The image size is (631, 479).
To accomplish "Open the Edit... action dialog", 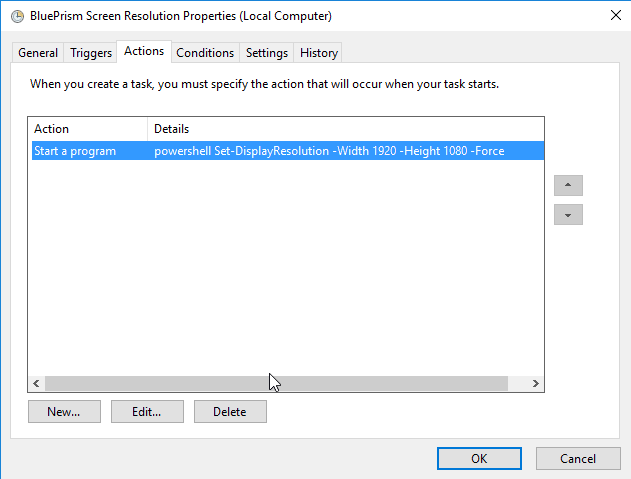I will pyautogui.click(x=146, y=411).
